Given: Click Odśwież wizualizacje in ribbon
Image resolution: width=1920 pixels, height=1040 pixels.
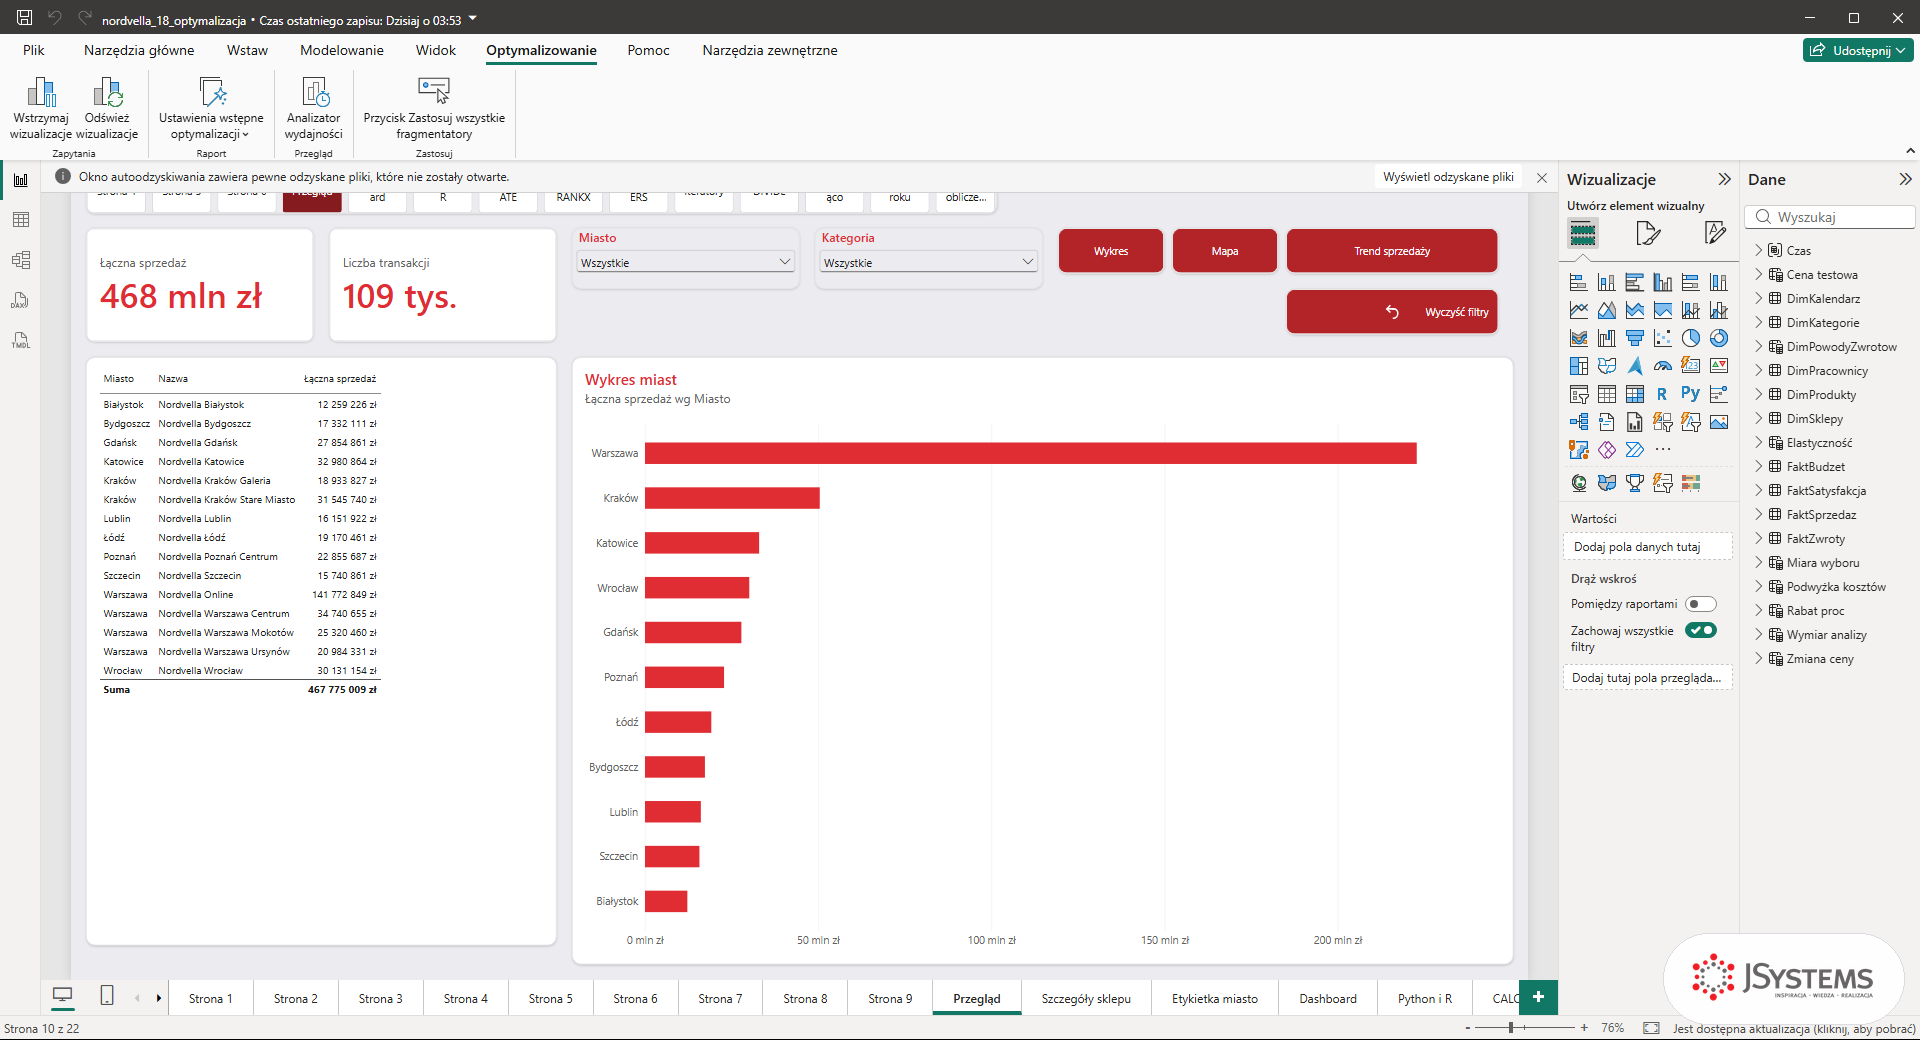Looking at the screenshot, I should [x=107, y=109].
